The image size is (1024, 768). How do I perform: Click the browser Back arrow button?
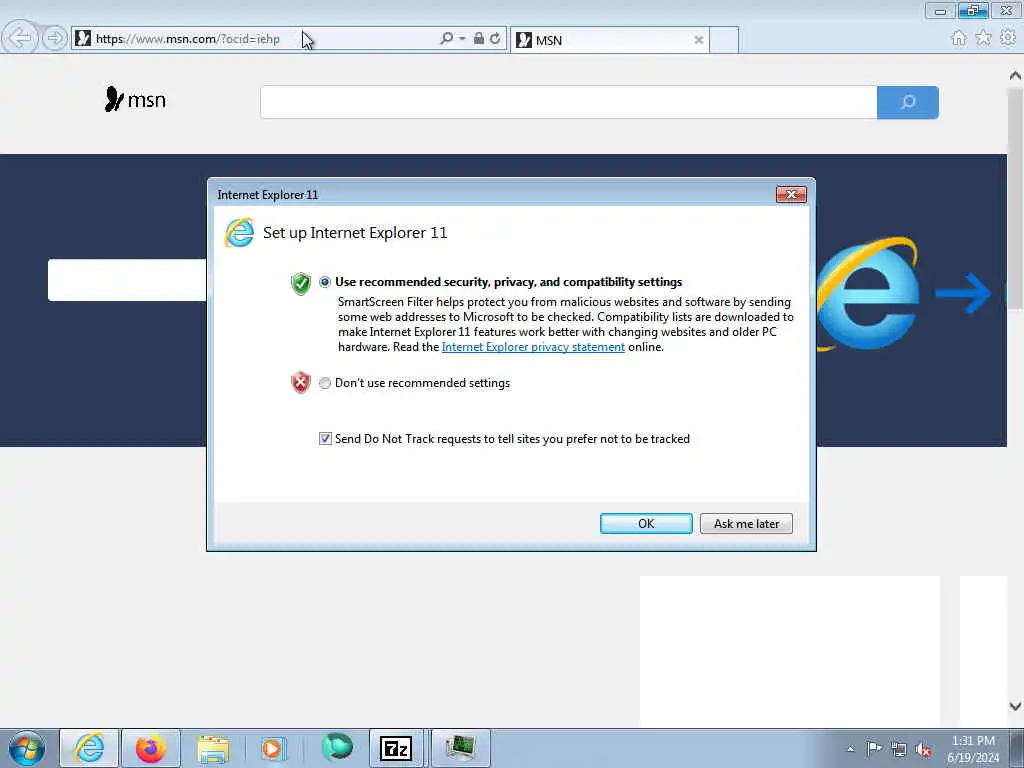click(x=21, y=38)
